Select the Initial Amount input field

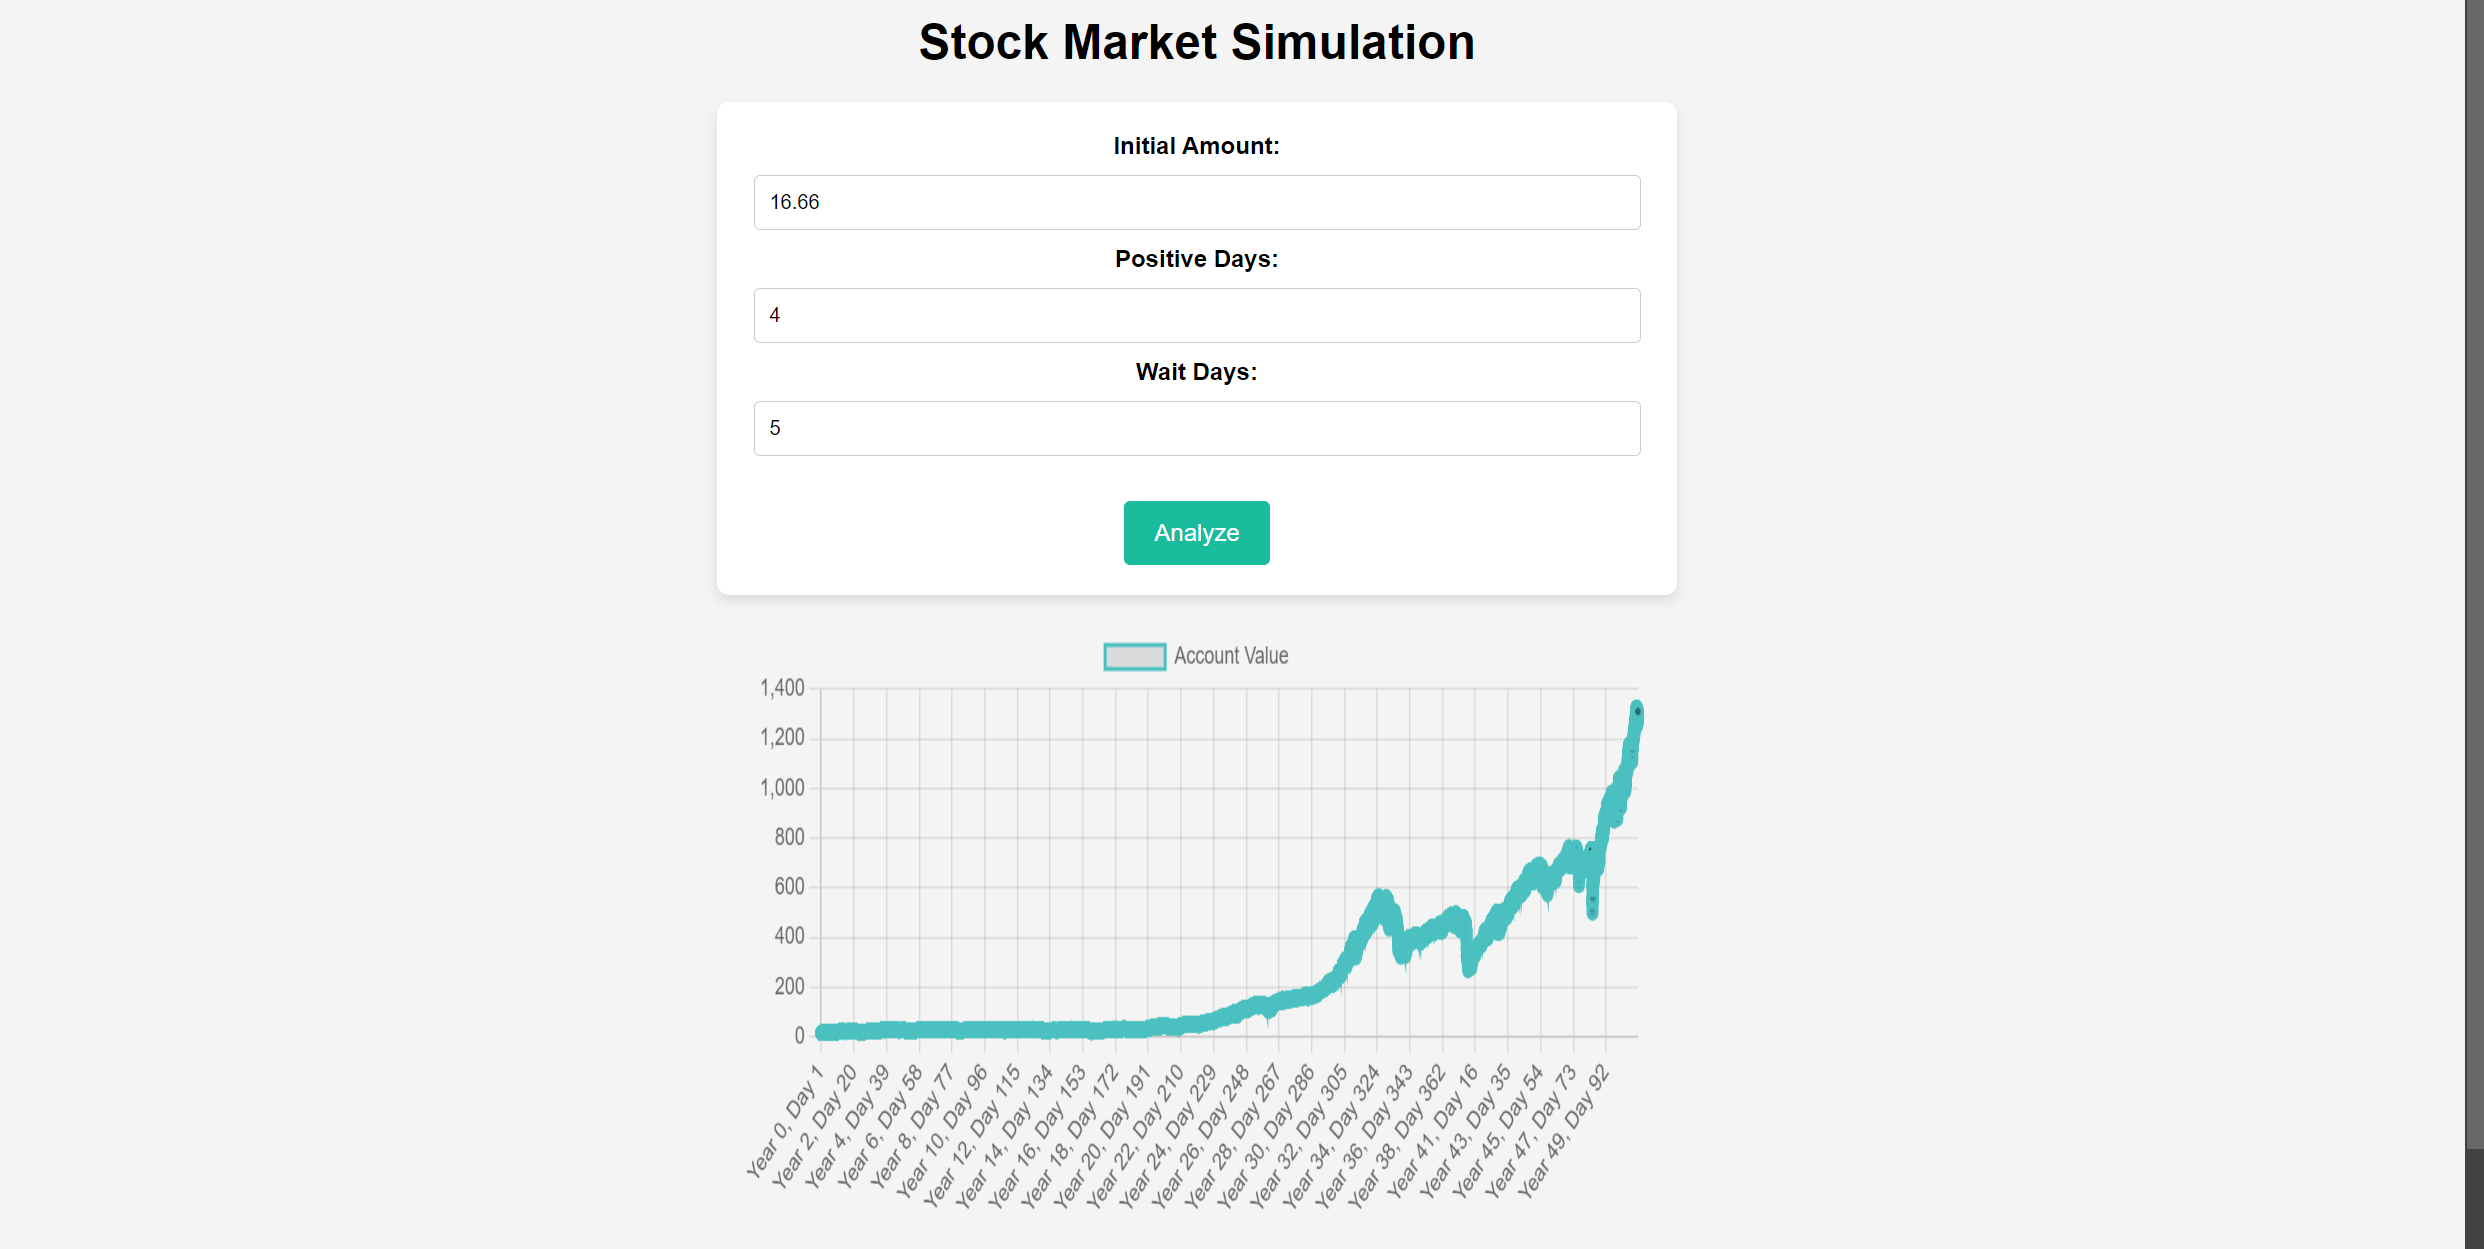pos(1196,202)
